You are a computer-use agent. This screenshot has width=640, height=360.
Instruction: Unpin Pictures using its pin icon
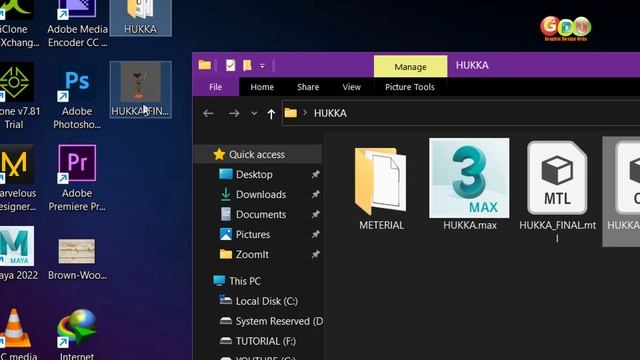[x=316, y=234]
